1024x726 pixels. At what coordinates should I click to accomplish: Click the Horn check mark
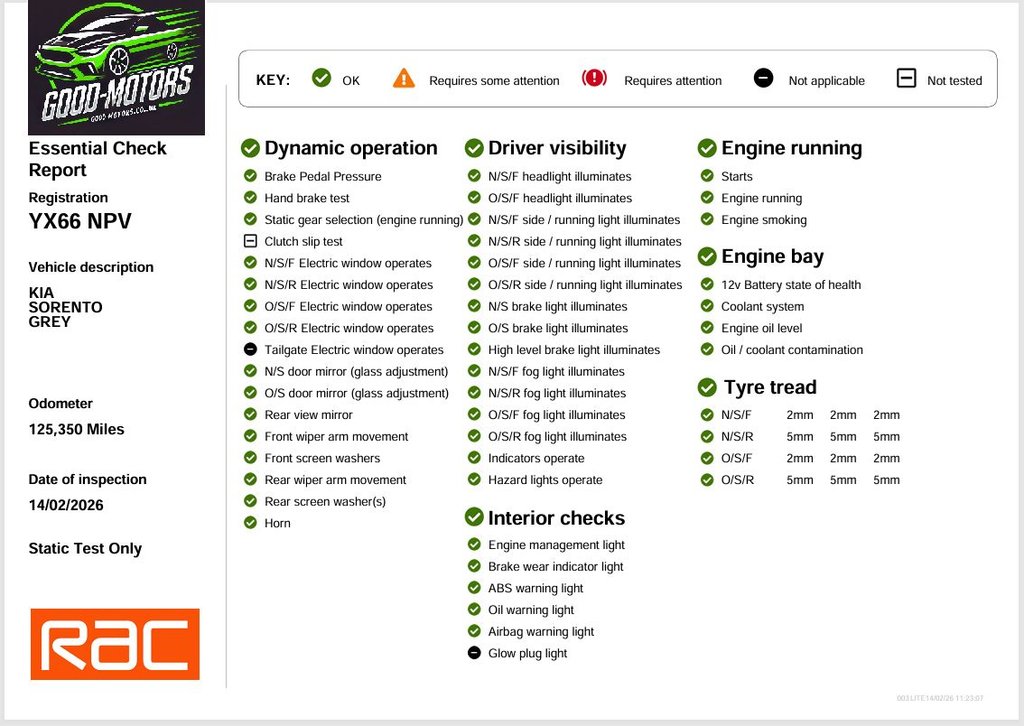pos(250,523)
